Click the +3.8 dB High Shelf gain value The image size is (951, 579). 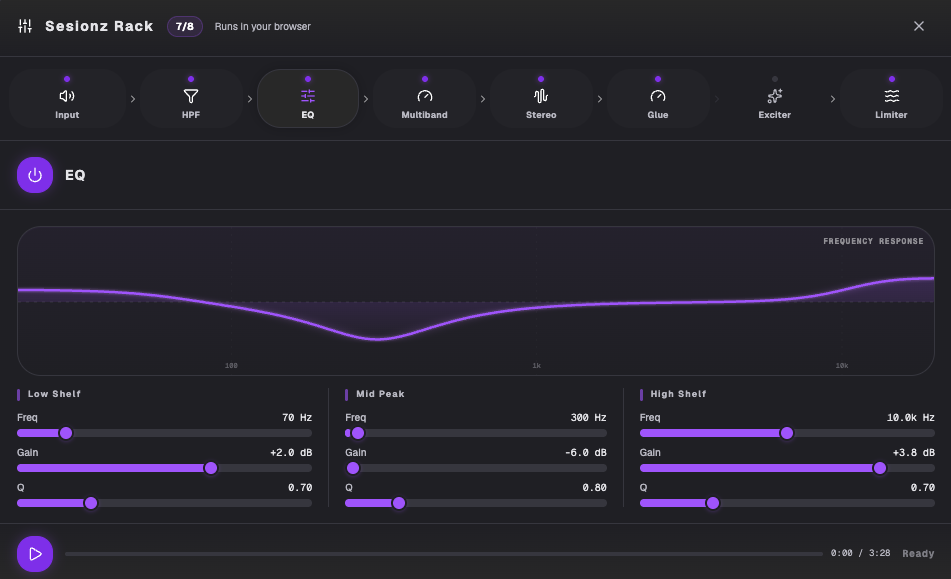[913, 453]
